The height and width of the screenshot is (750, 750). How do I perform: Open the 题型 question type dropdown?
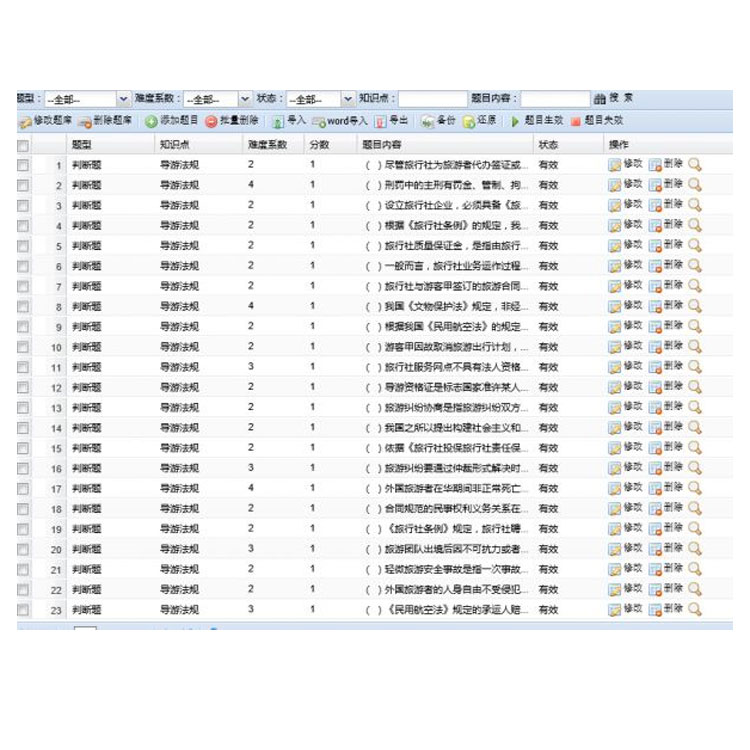pyautogui.click(x=86, y=99)
